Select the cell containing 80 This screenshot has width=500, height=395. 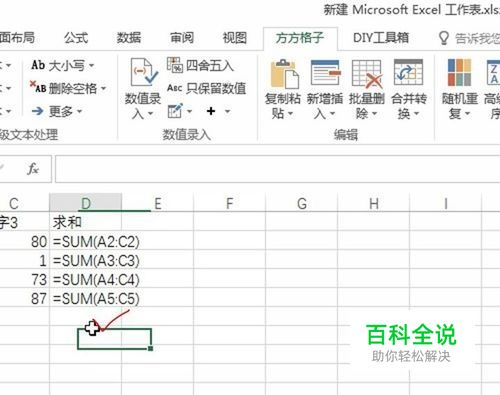click(25, 241)
